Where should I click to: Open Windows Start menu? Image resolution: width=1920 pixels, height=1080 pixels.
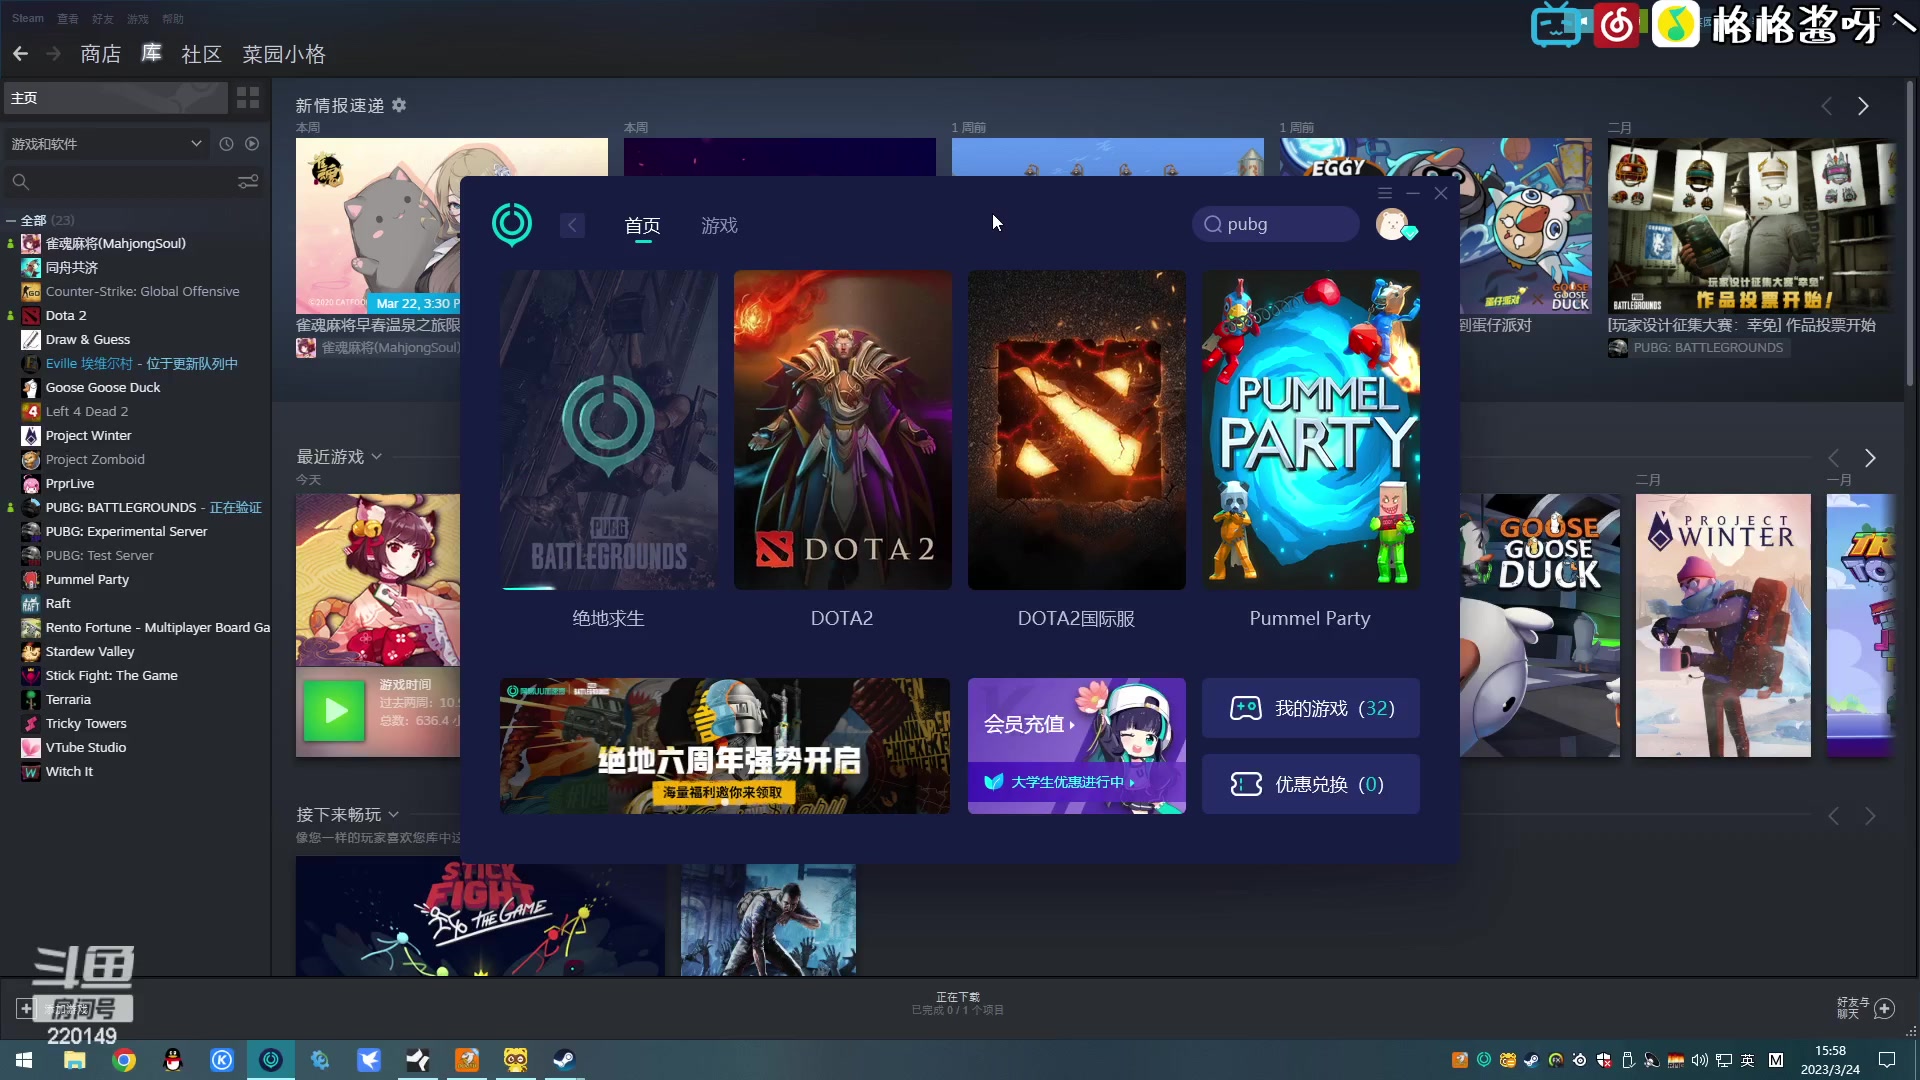coord(24,1060)
